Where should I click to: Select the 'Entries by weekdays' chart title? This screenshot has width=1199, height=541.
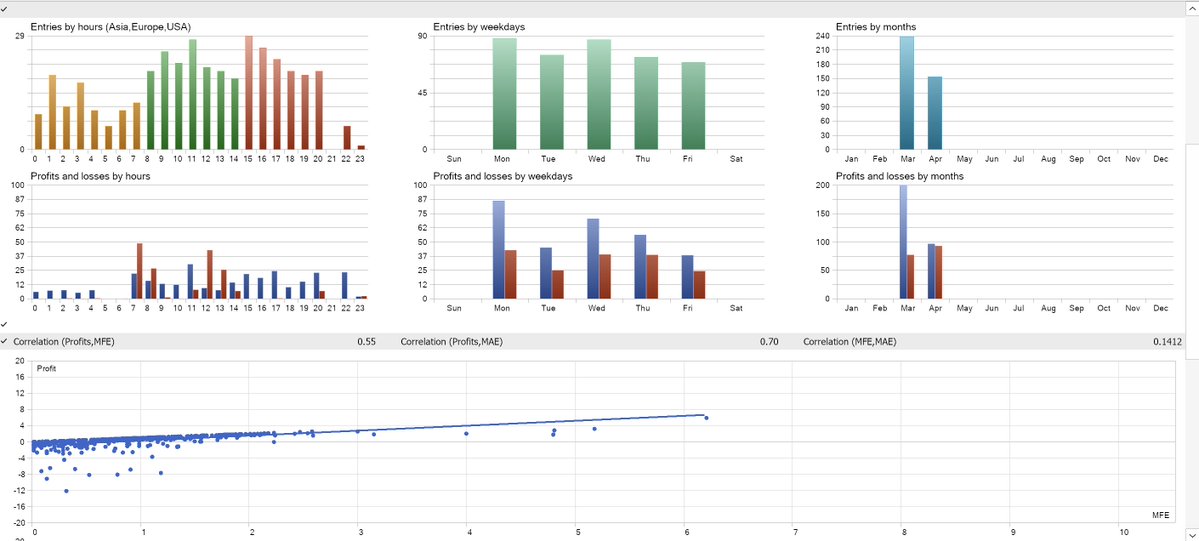click(x=479, y=27)
